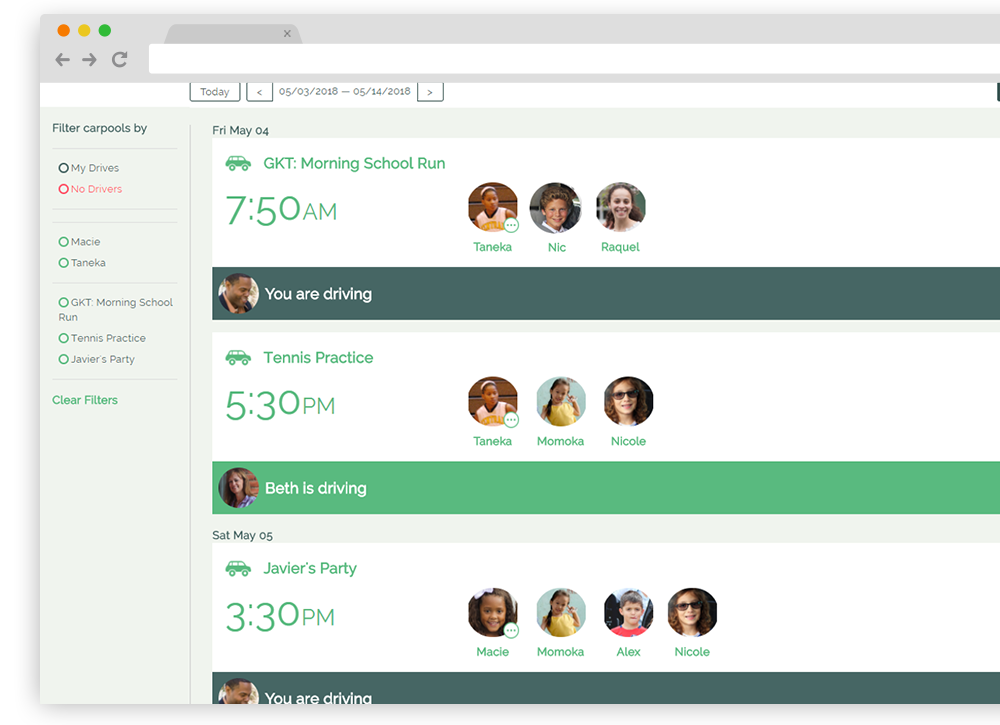Expand the ellipsis badge on Macie's avatar
The image size is (1000, 725).
point(509,631)
